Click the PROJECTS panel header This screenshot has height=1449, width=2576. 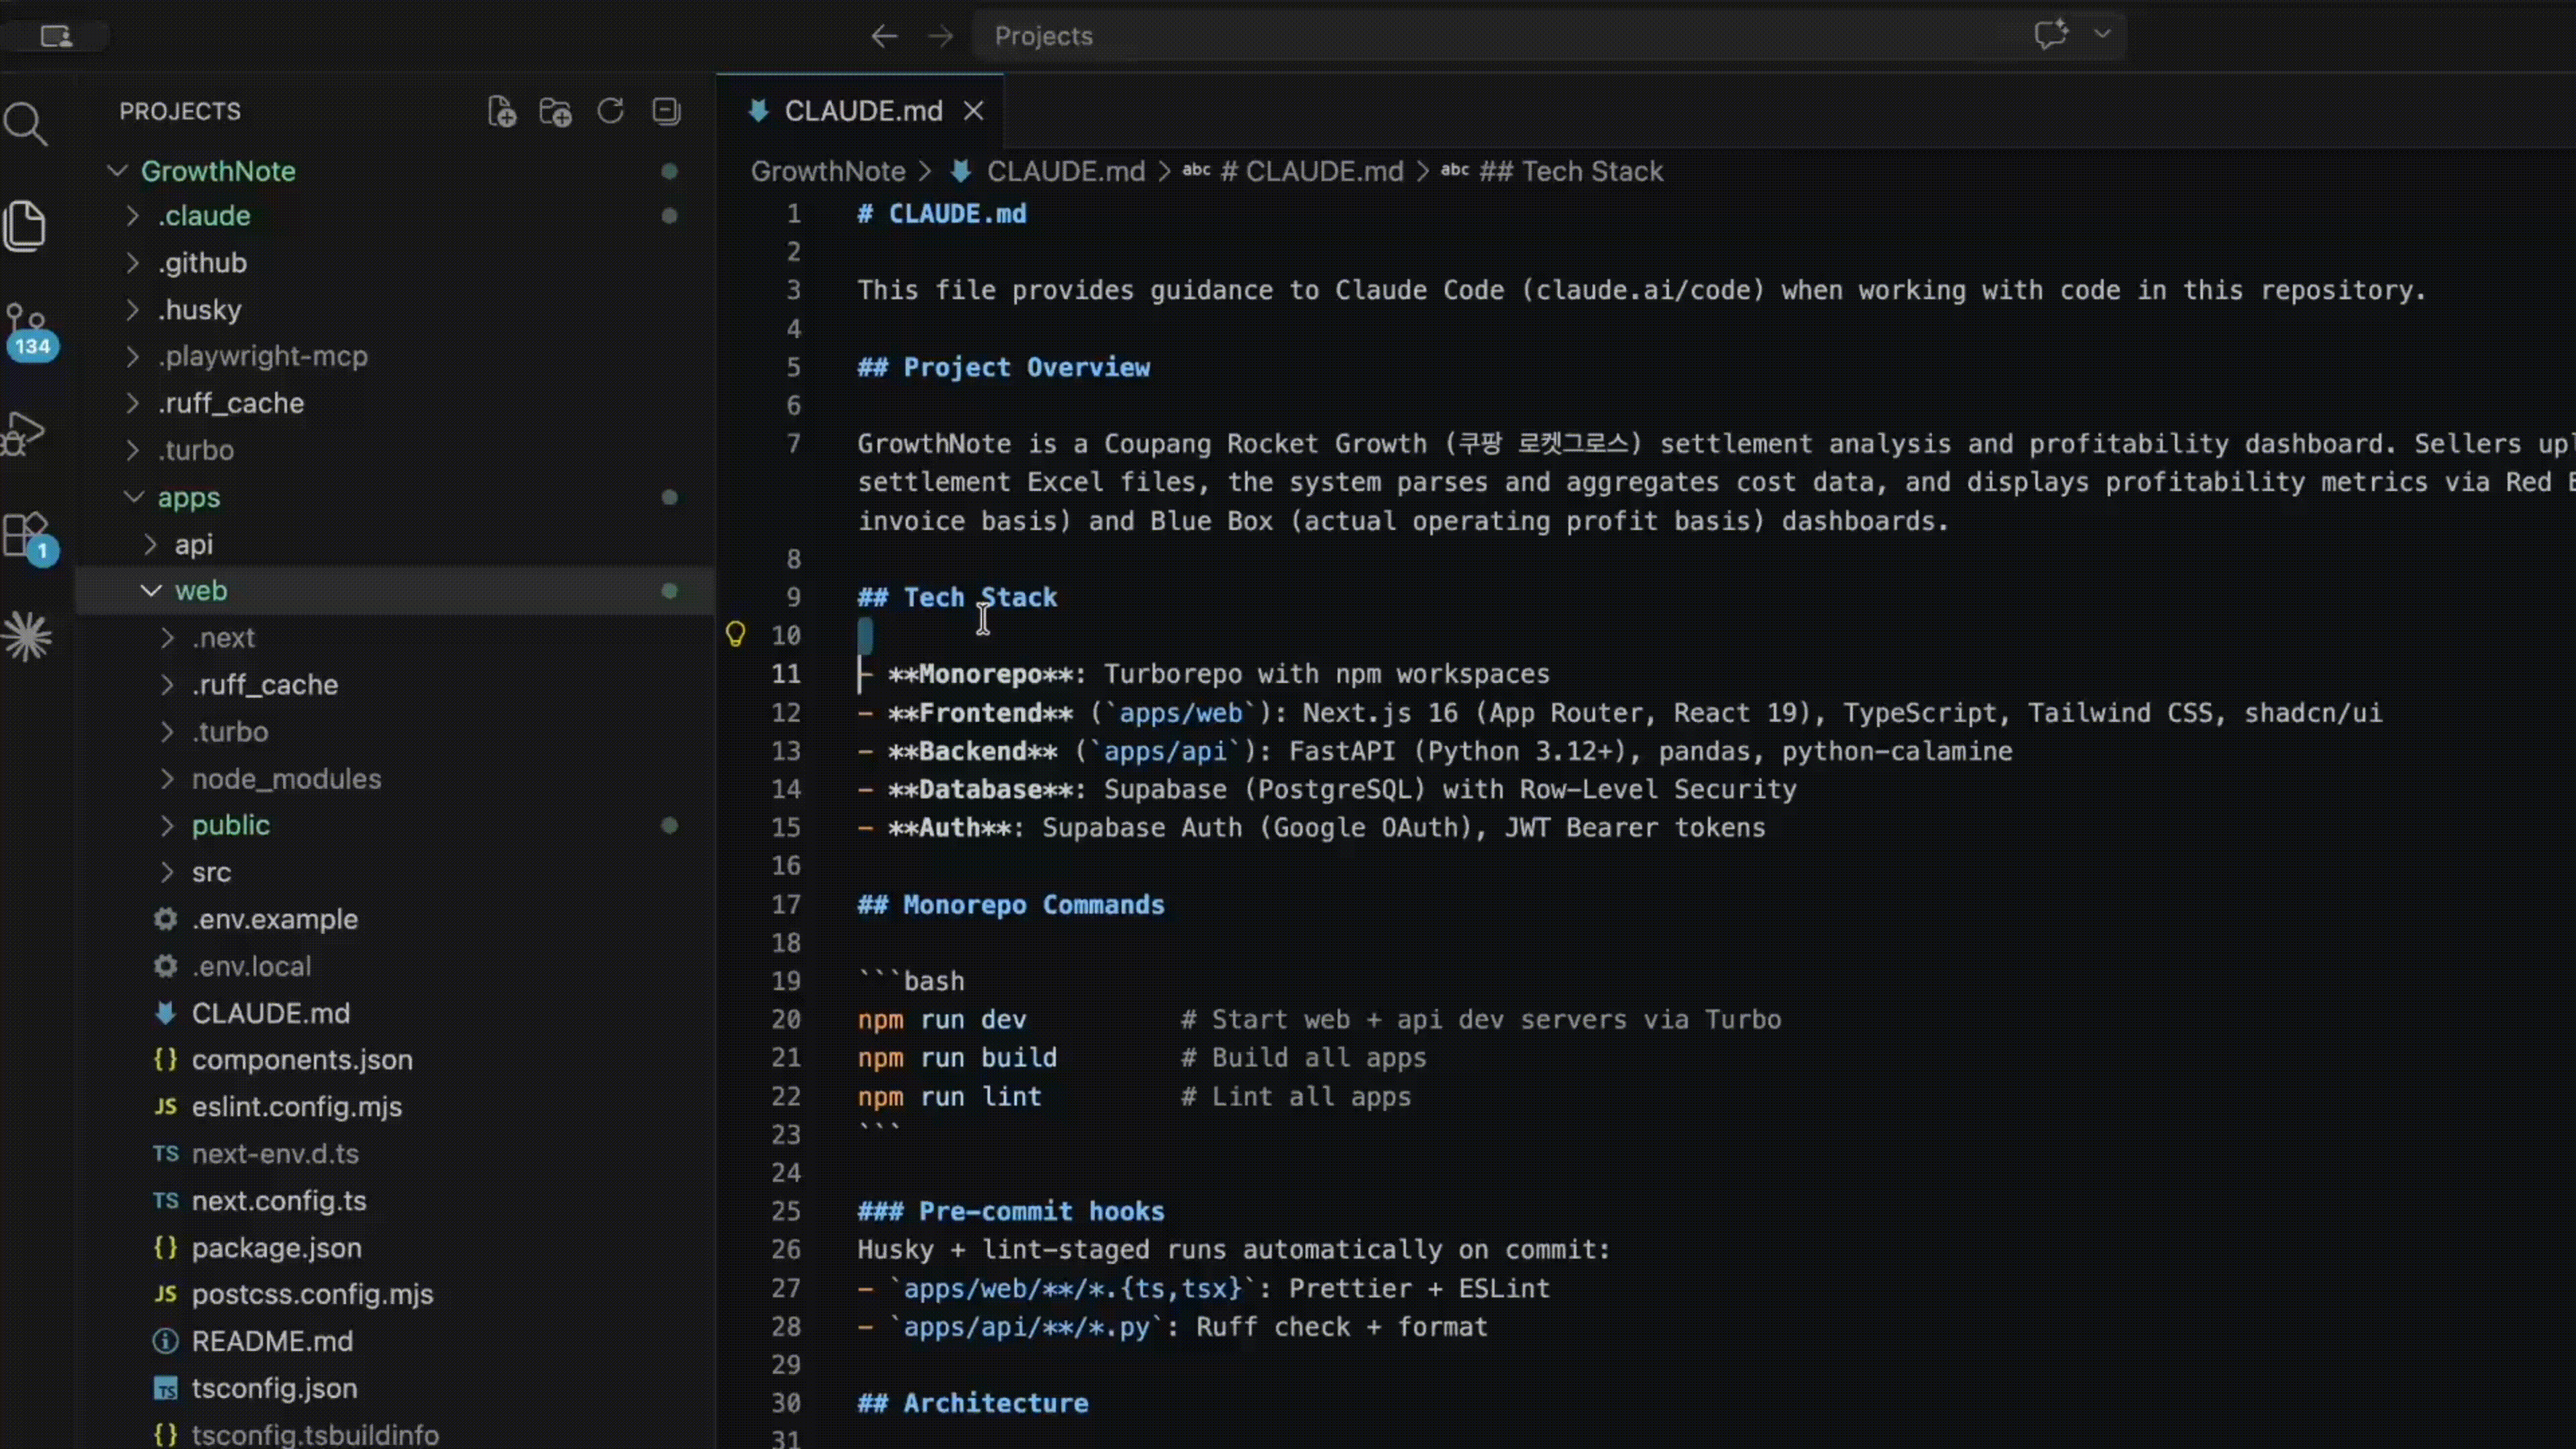click(180, 111)
